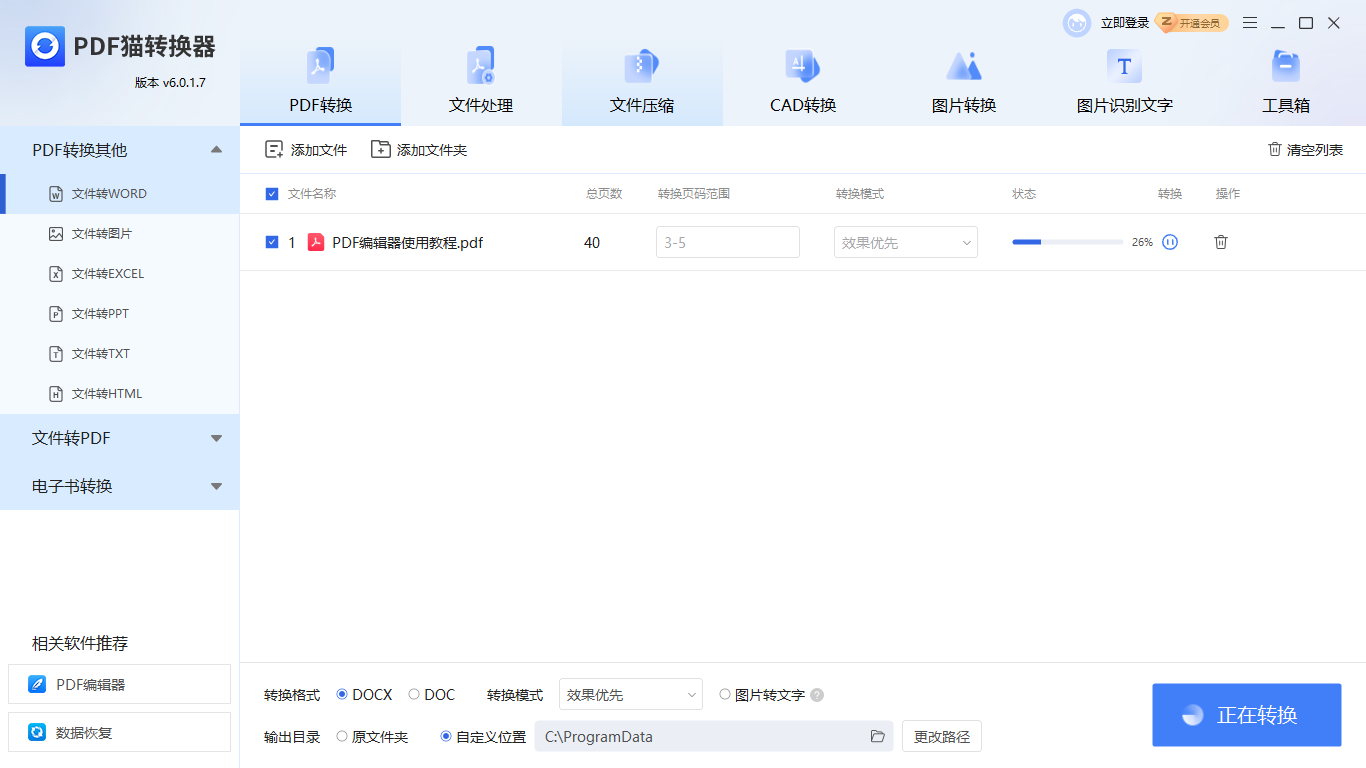
Task: Click the 添加文件夹 icon
Action: tap(381, 150)
